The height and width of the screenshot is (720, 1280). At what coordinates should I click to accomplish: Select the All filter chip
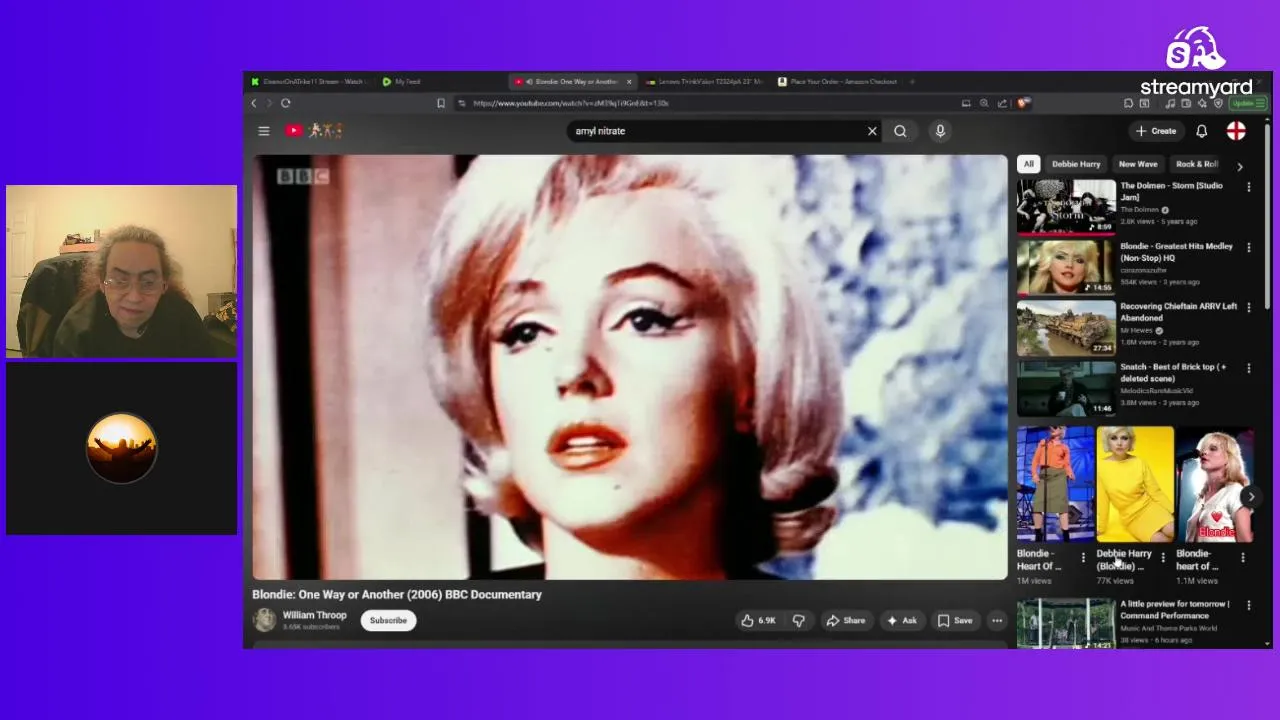1028,164
